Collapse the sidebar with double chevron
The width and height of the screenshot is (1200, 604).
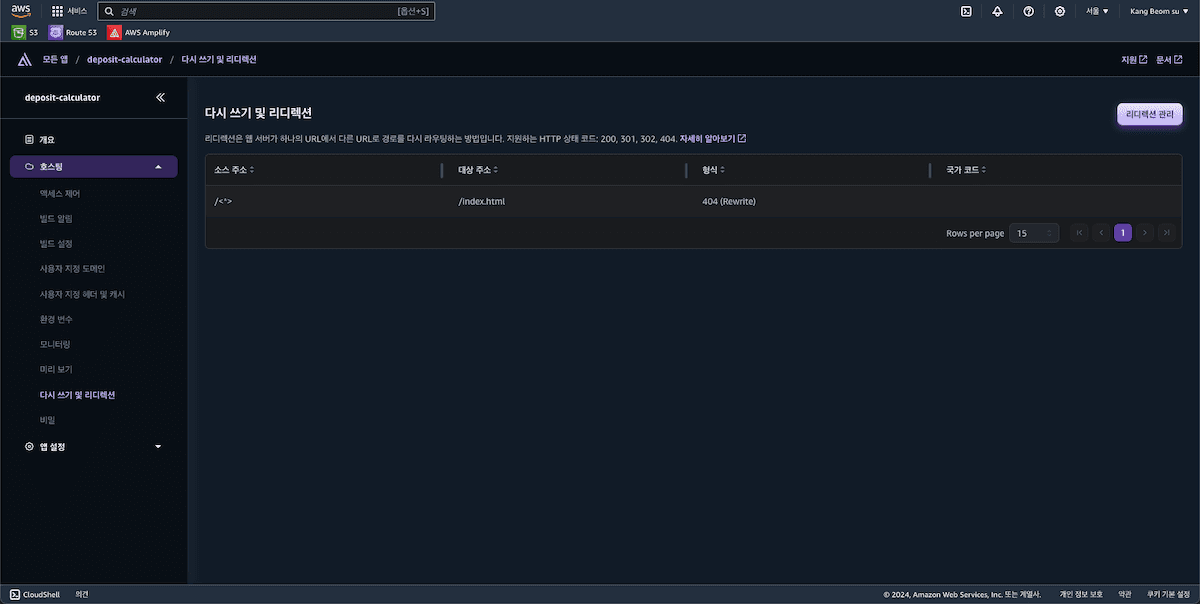[x=161, y=97]
